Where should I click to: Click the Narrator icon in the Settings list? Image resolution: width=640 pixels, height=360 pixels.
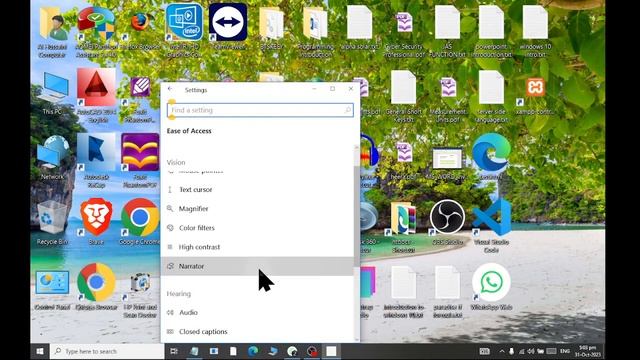point(170,266)
